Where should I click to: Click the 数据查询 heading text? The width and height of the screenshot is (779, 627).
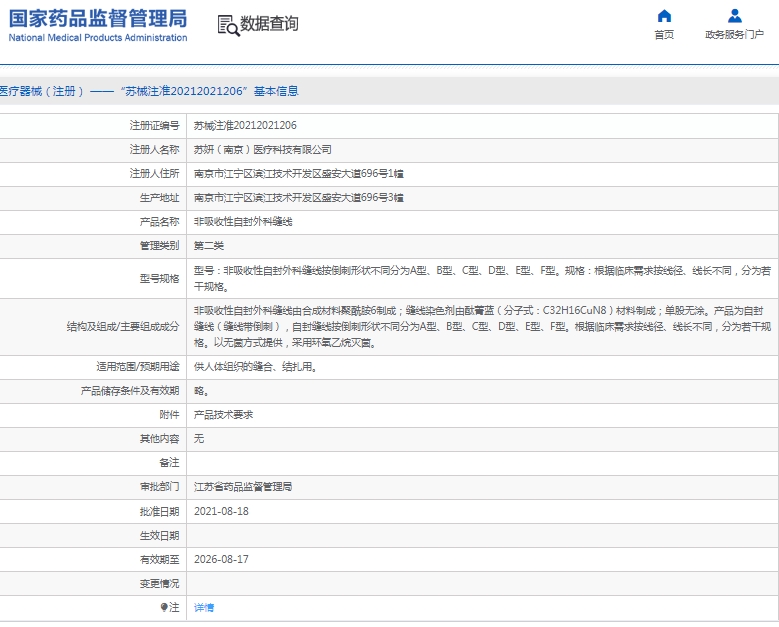269,23
